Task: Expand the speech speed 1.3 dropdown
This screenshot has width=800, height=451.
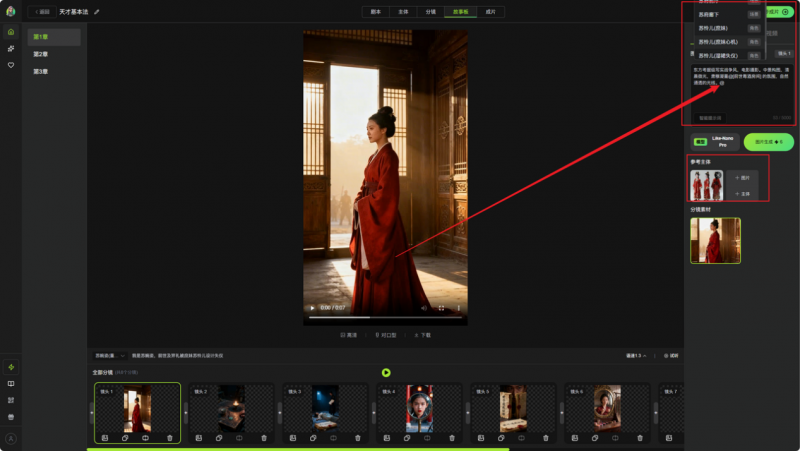Action: (636, 355)
